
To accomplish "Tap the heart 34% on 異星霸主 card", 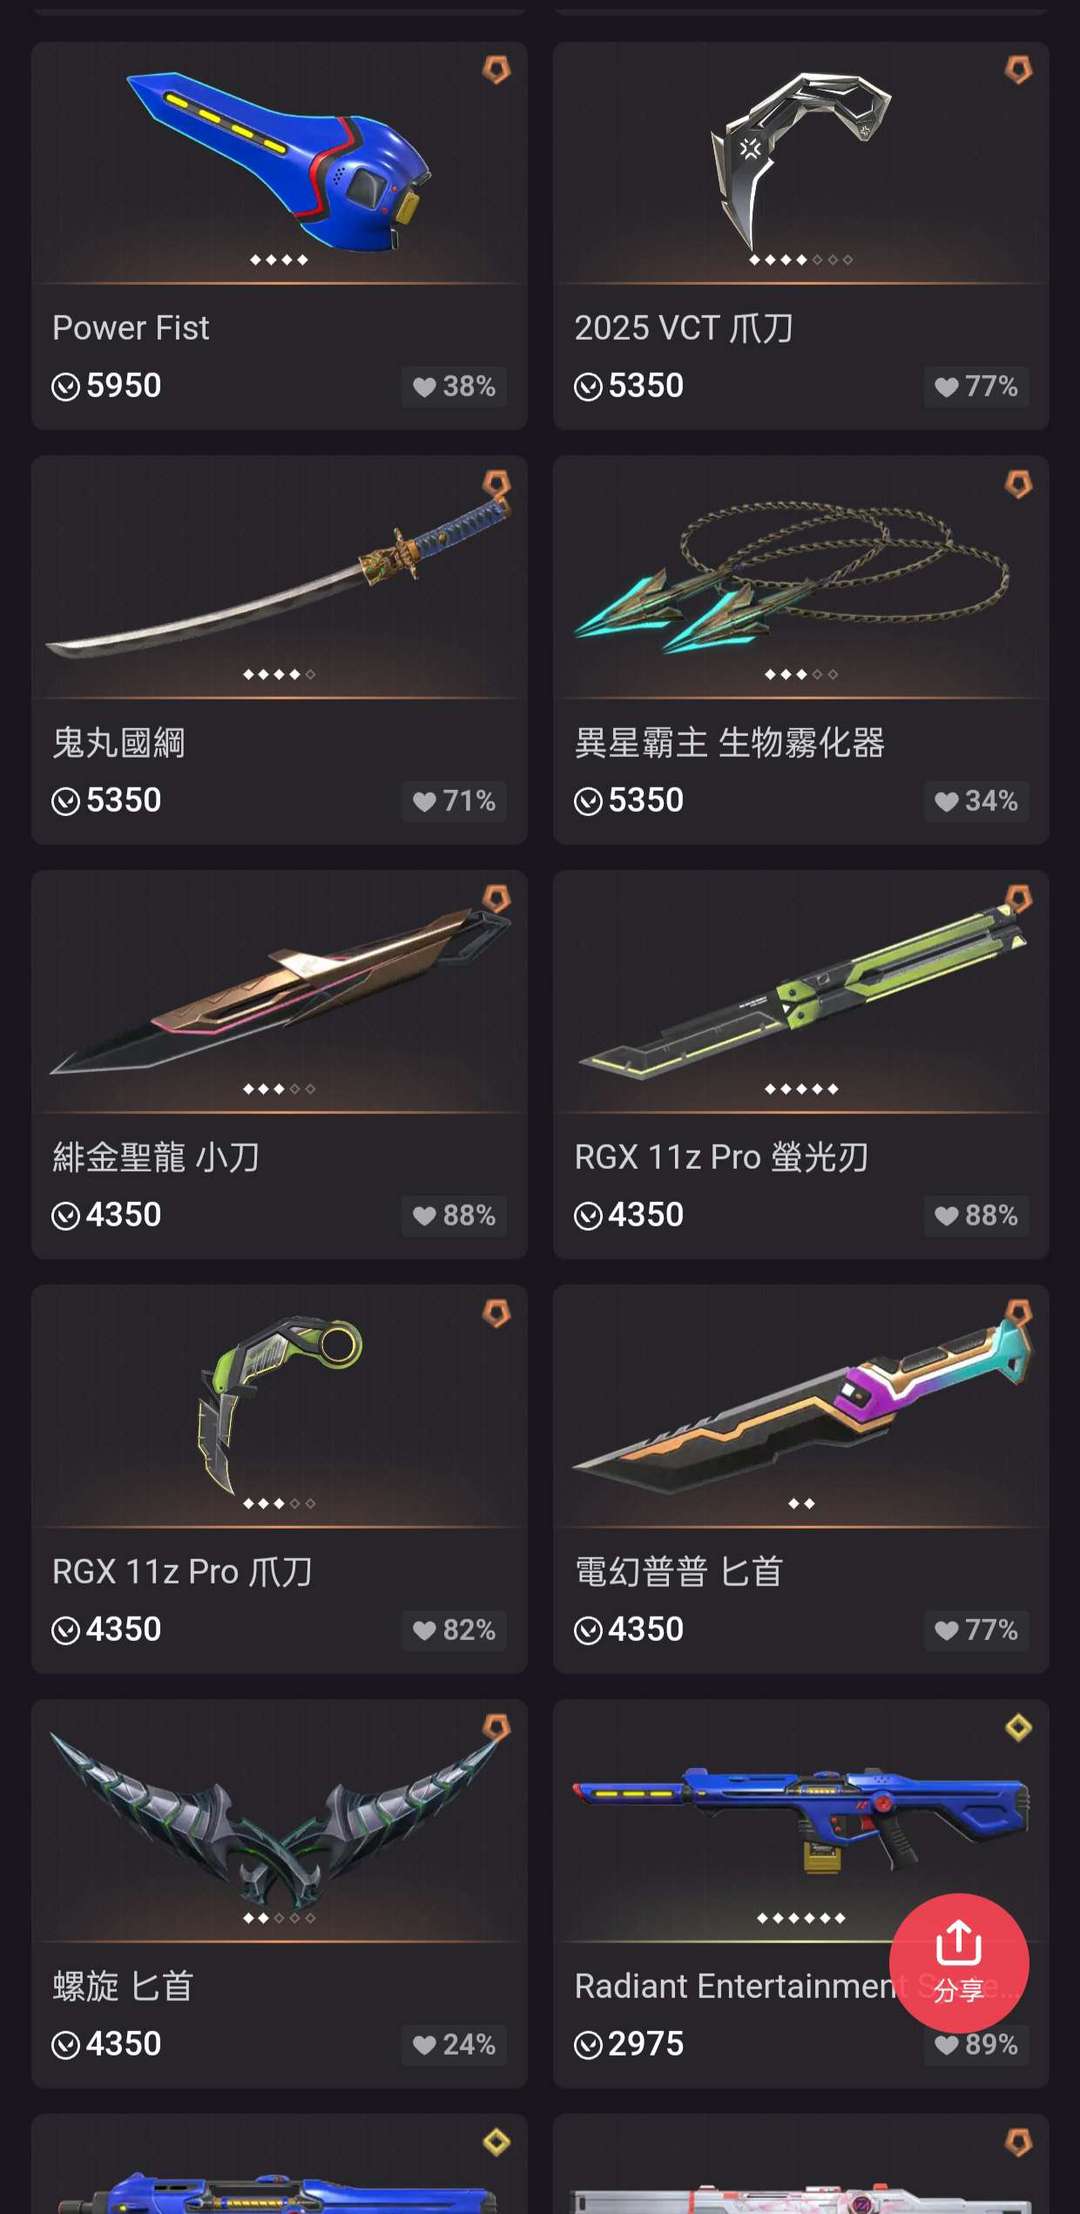I will [976, 801].
